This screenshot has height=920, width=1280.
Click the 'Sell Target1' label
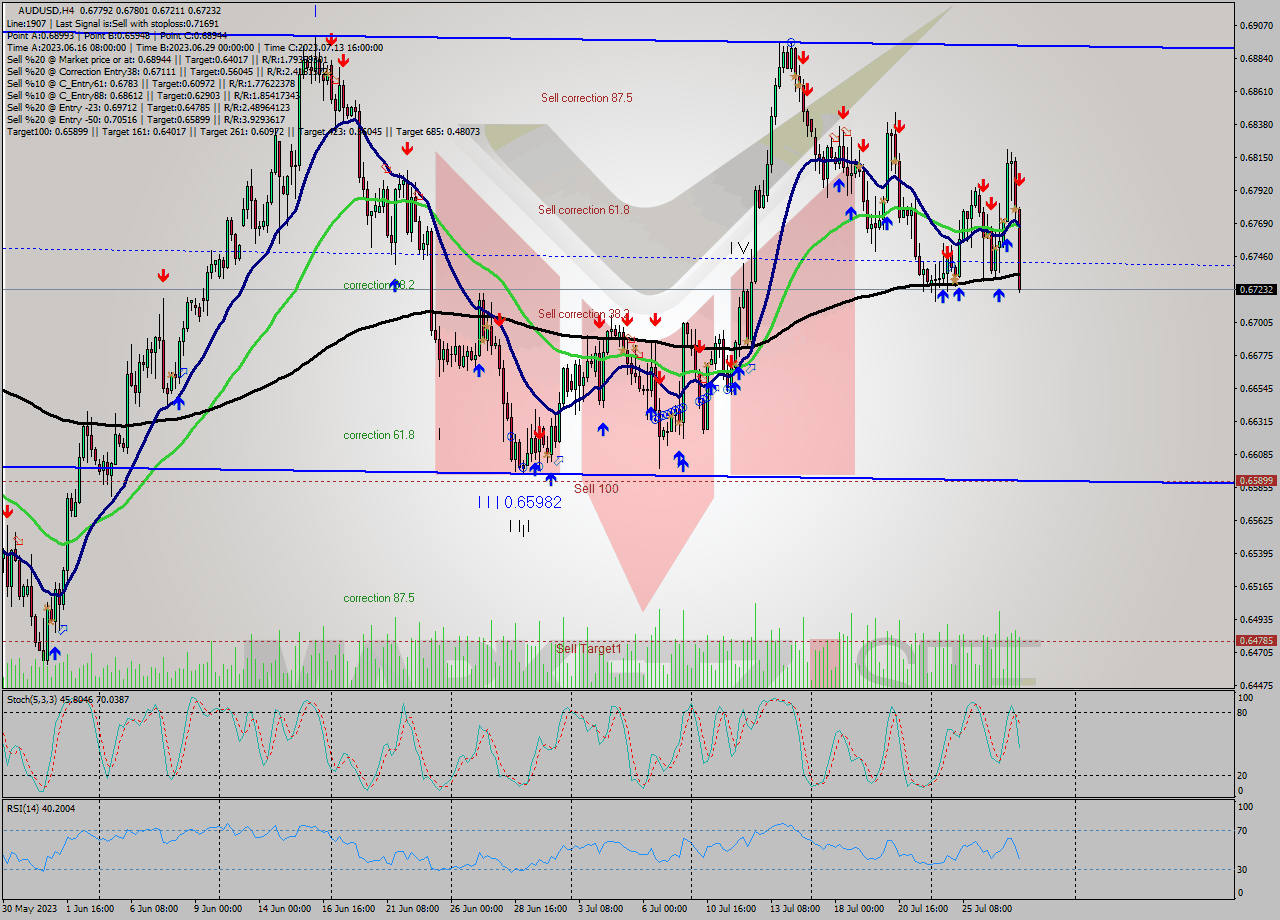point(588,648)
